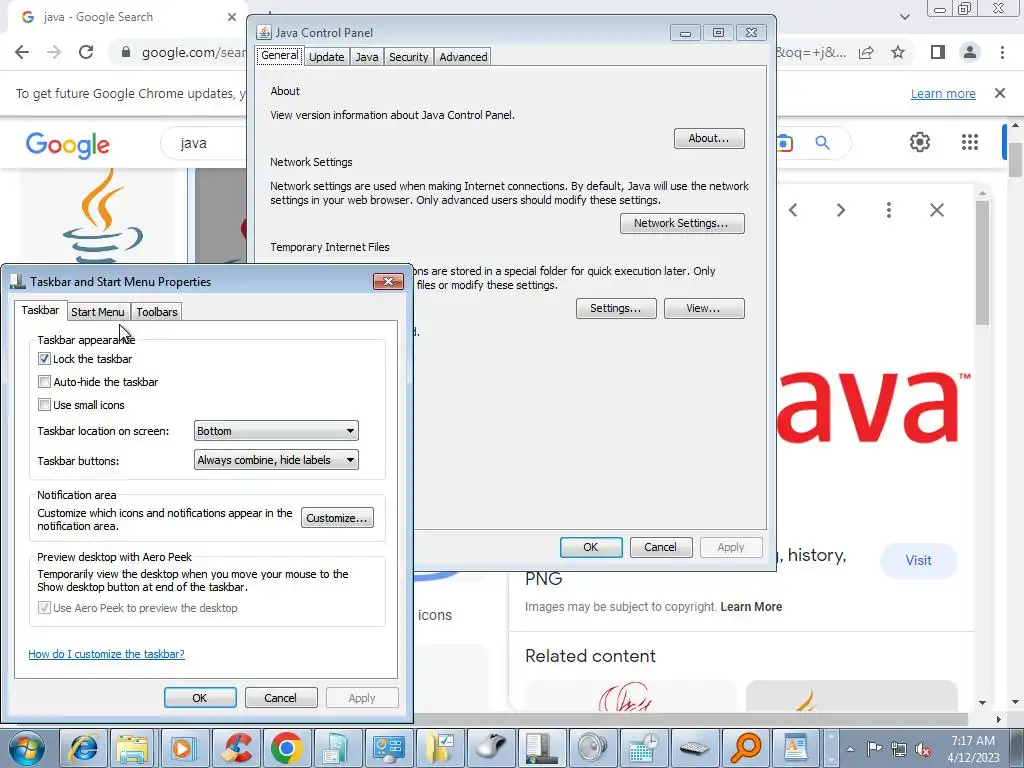This screenshot has width=1024, height=768.
Task: Enable Use small icons checkbox
Action: 44,405
